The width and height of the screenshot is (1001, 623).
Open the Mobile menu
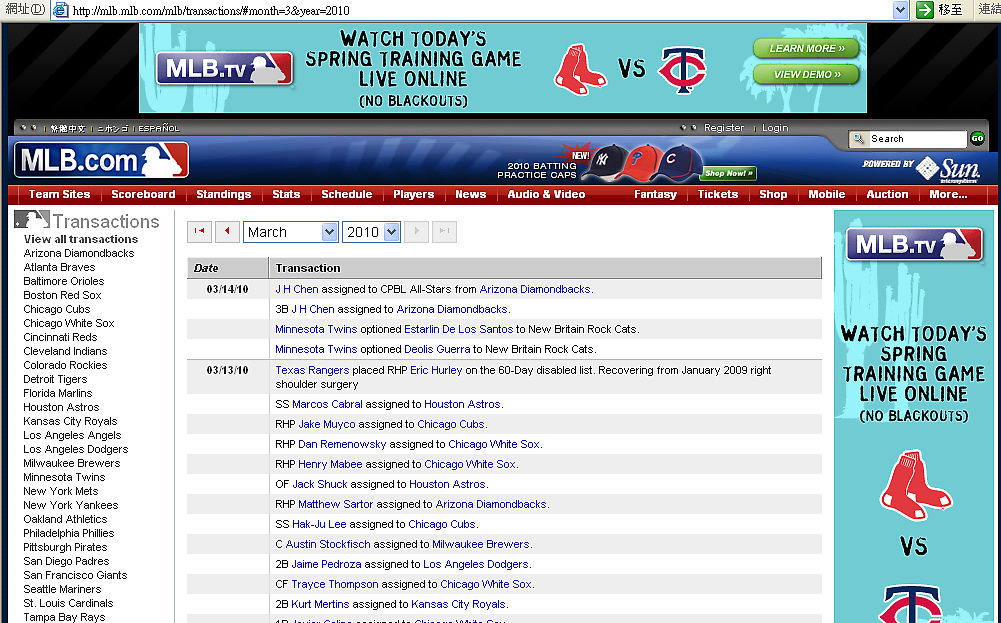(x=827, y=194)
